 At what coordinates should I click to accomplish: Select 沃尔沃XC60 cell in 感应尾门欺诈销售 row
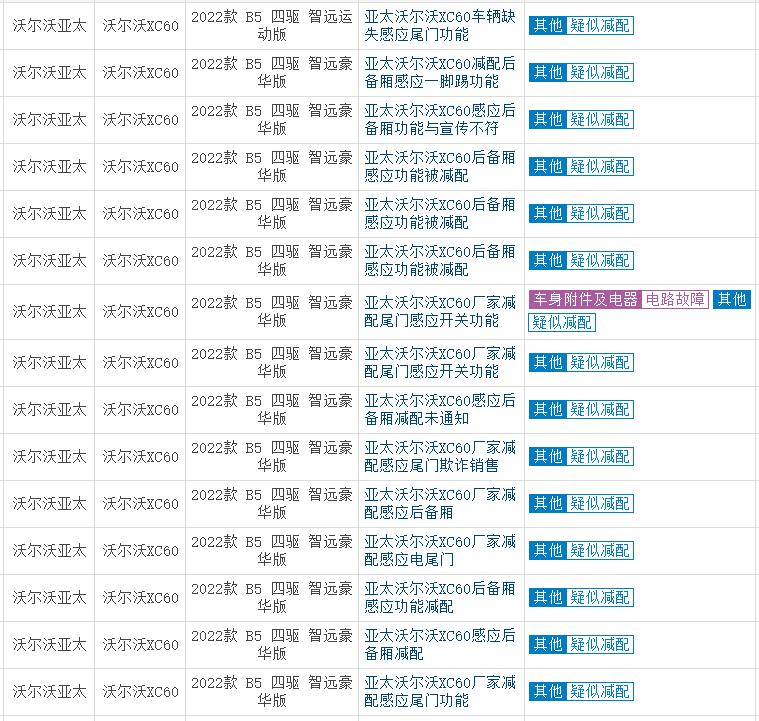(140, 457)
